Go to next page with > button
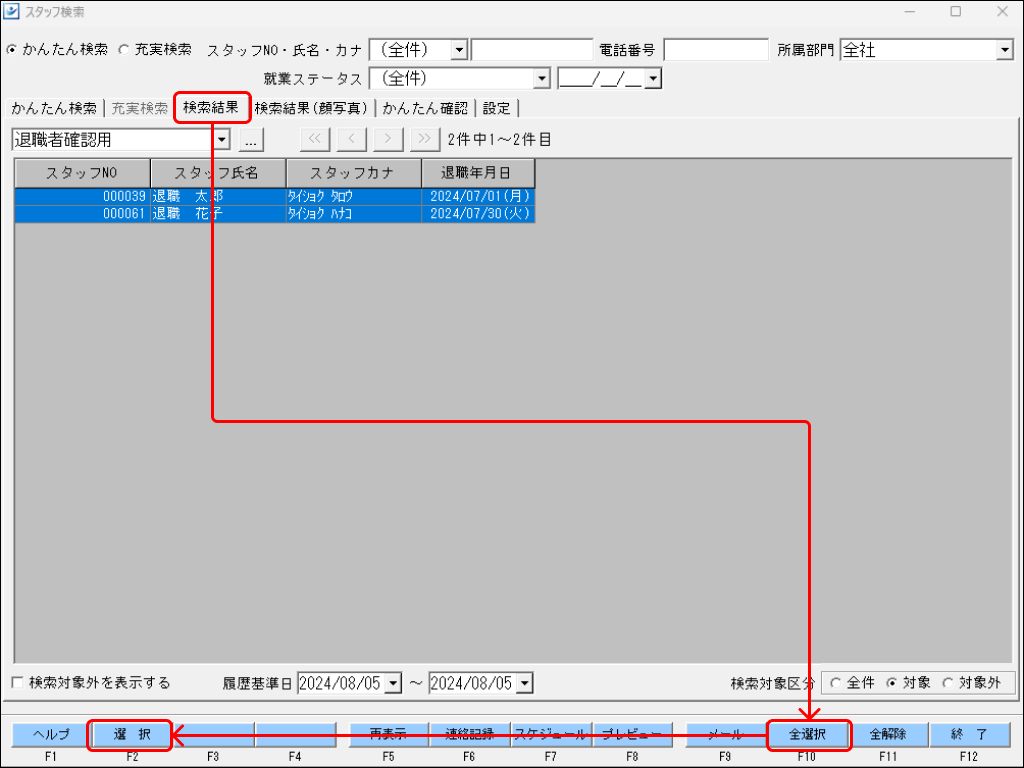Screen dimensions: 1024x768 pos(388,139)
